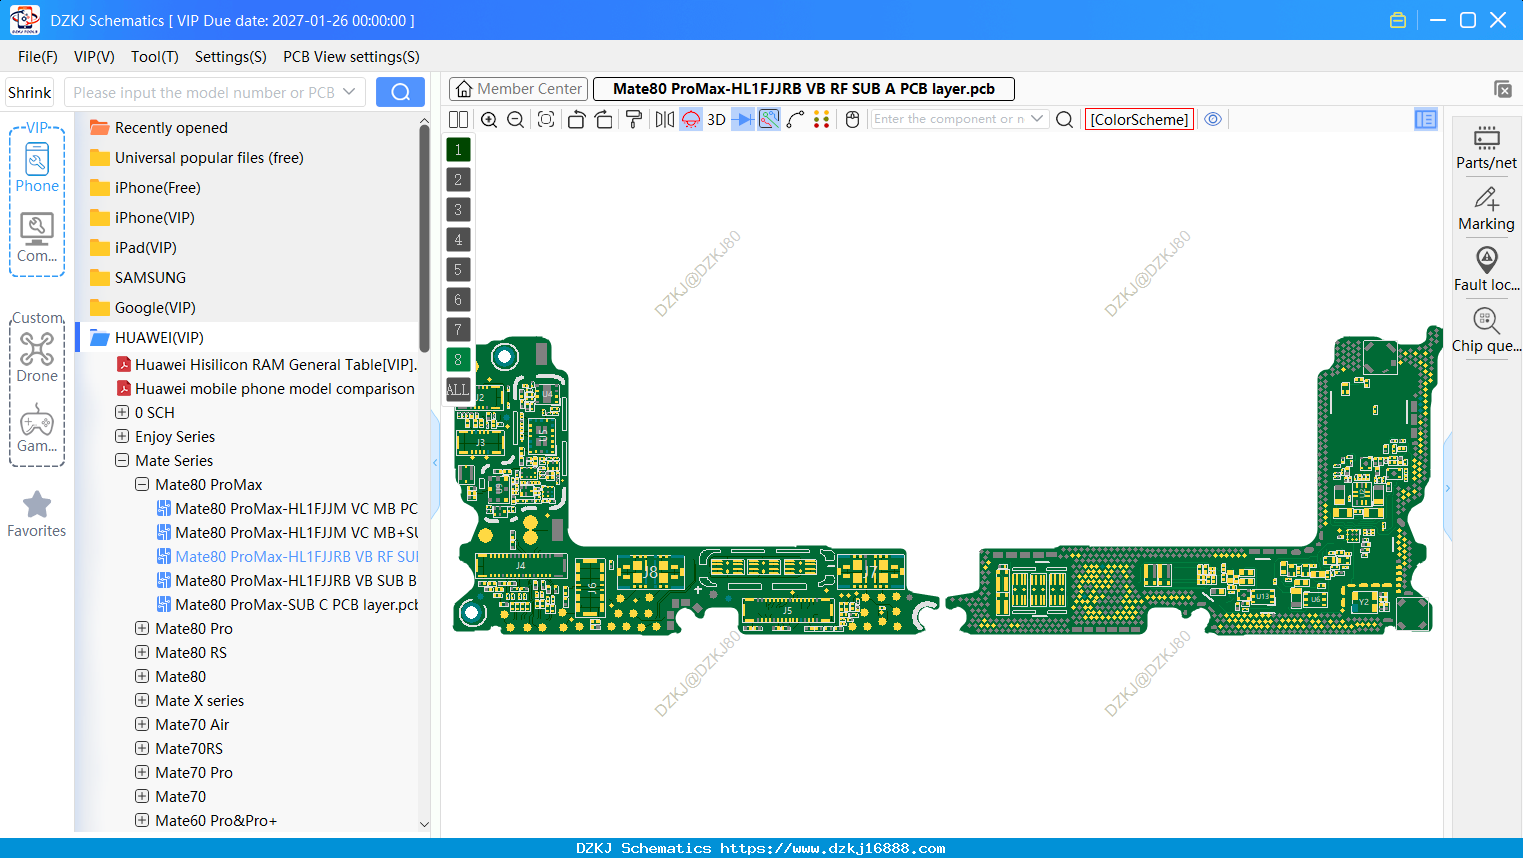
Task: Click the mouse settings icon
Action: (853, 119)
